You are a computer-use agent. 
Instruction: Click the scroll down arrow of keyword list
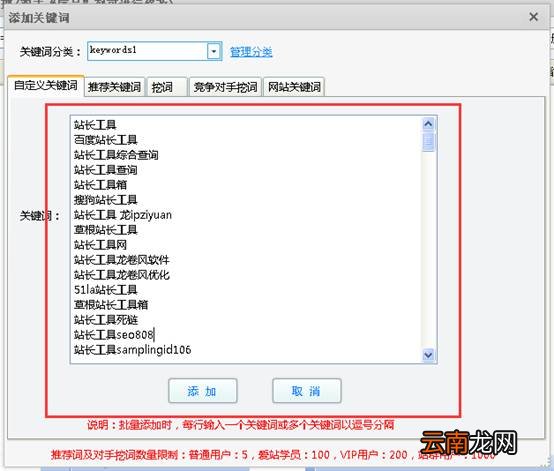pos(428,355)
